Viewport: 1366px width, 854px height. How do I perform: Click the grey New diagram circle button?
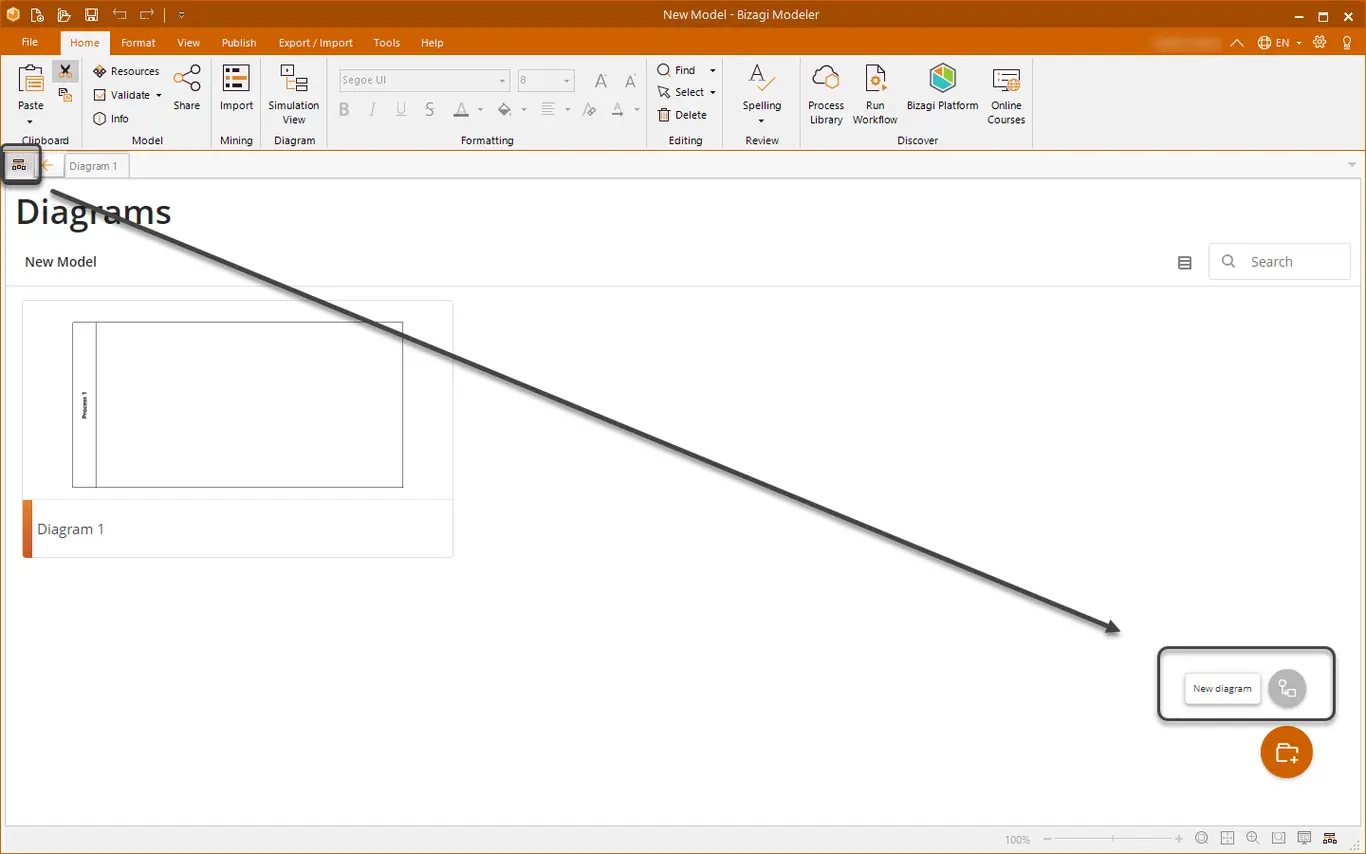click(x=1287, y=689)
